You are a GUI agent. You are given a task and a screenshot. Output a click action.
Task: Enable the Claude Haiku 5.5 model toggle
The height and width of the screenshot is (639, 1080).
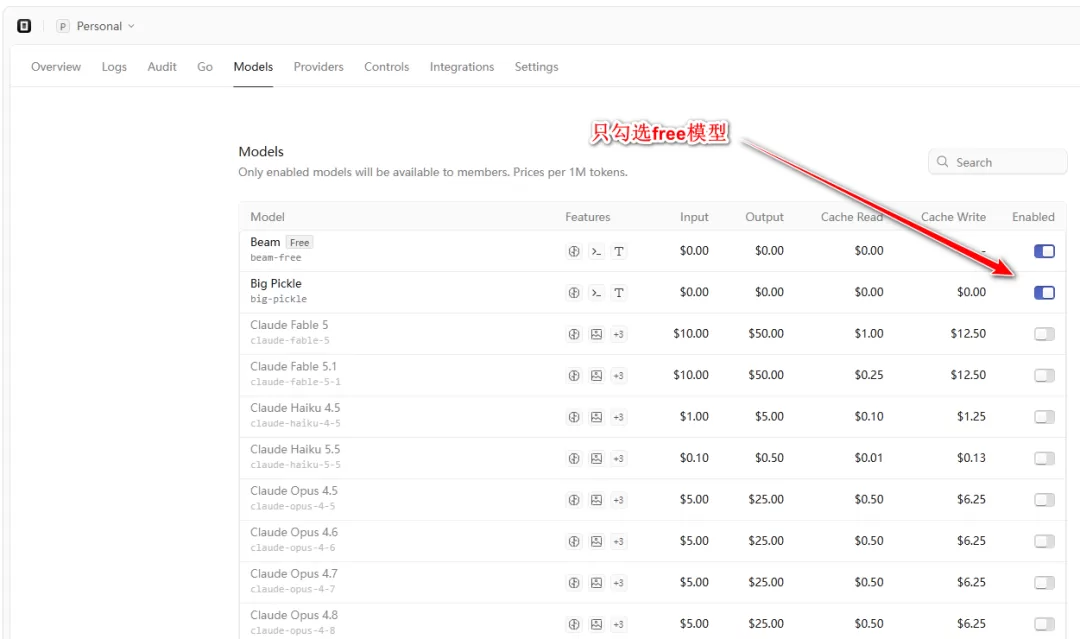1044,458
